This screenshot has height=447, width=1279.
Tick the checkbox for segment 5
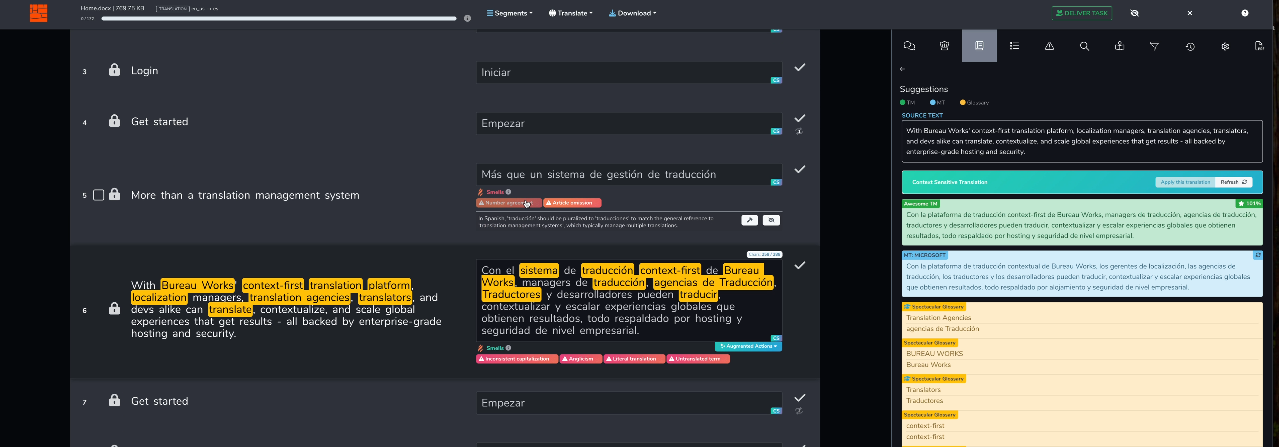(98, 195)
